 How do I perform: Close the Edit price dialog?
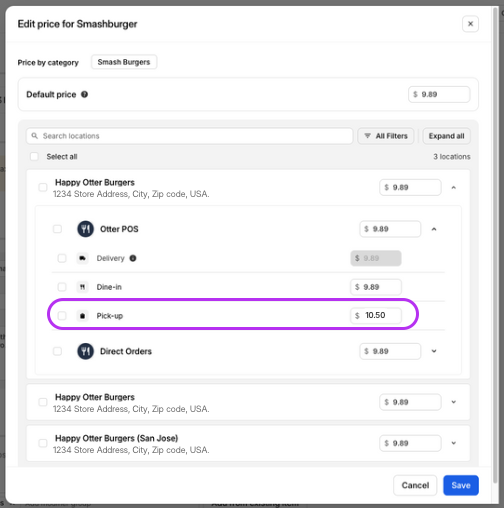470,24
